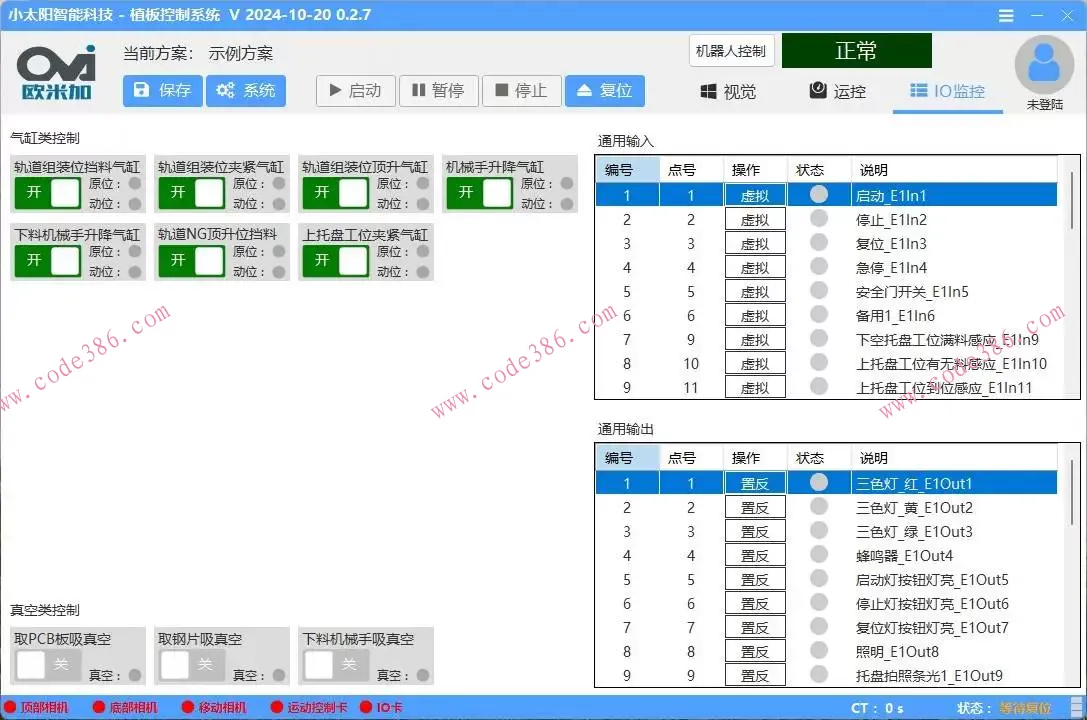Image resolution: width=1087 pixels, height=720 pixels.
Task: Click 移动相机 status indicator
Action: (x=214, y=708)
